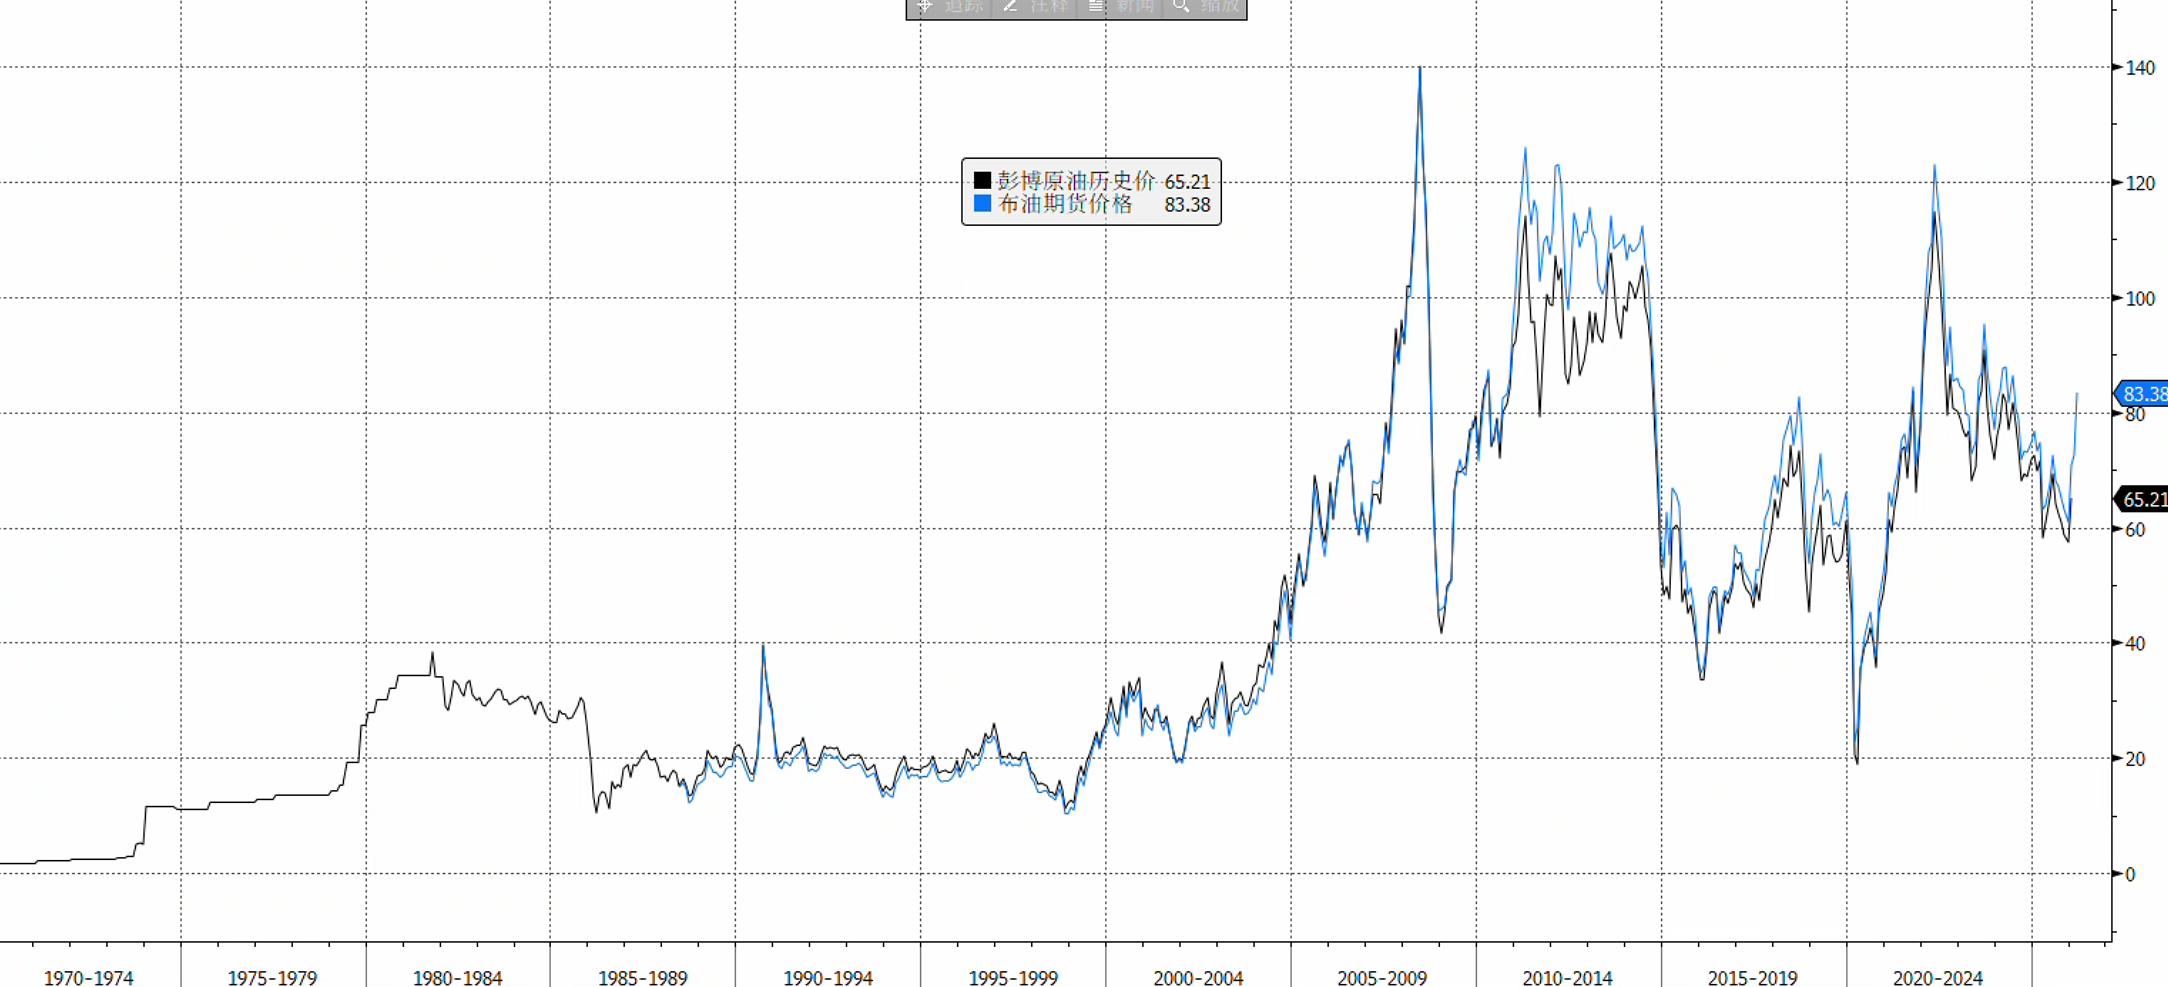The width and height of the screenshot is (2168, 987).
Task: Select the 布油期货价格 legend label
Action: [x=1066, y=204]
